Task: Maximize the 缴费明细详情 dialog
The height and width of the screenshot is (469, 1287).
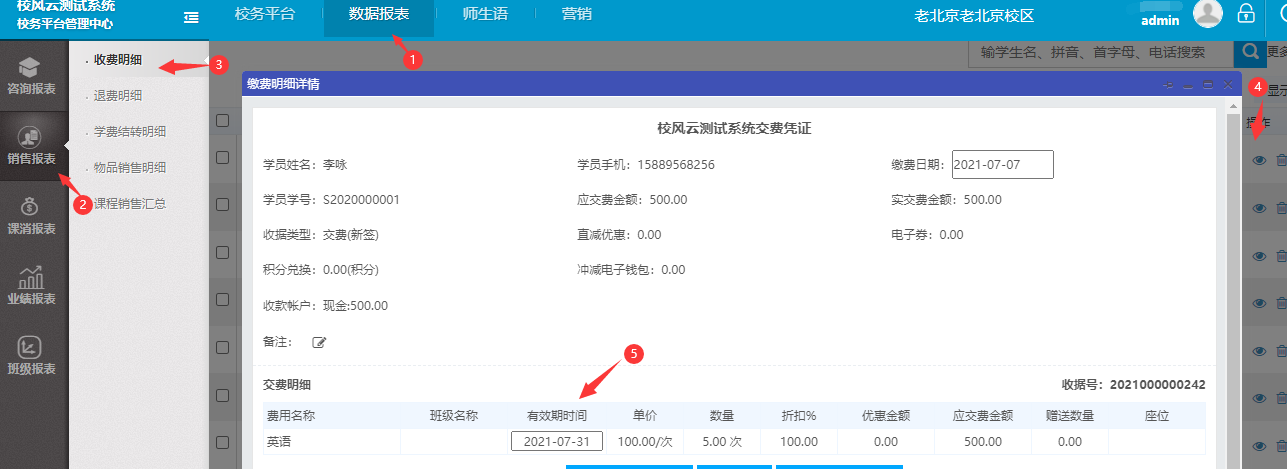Action: point(1208,86)
